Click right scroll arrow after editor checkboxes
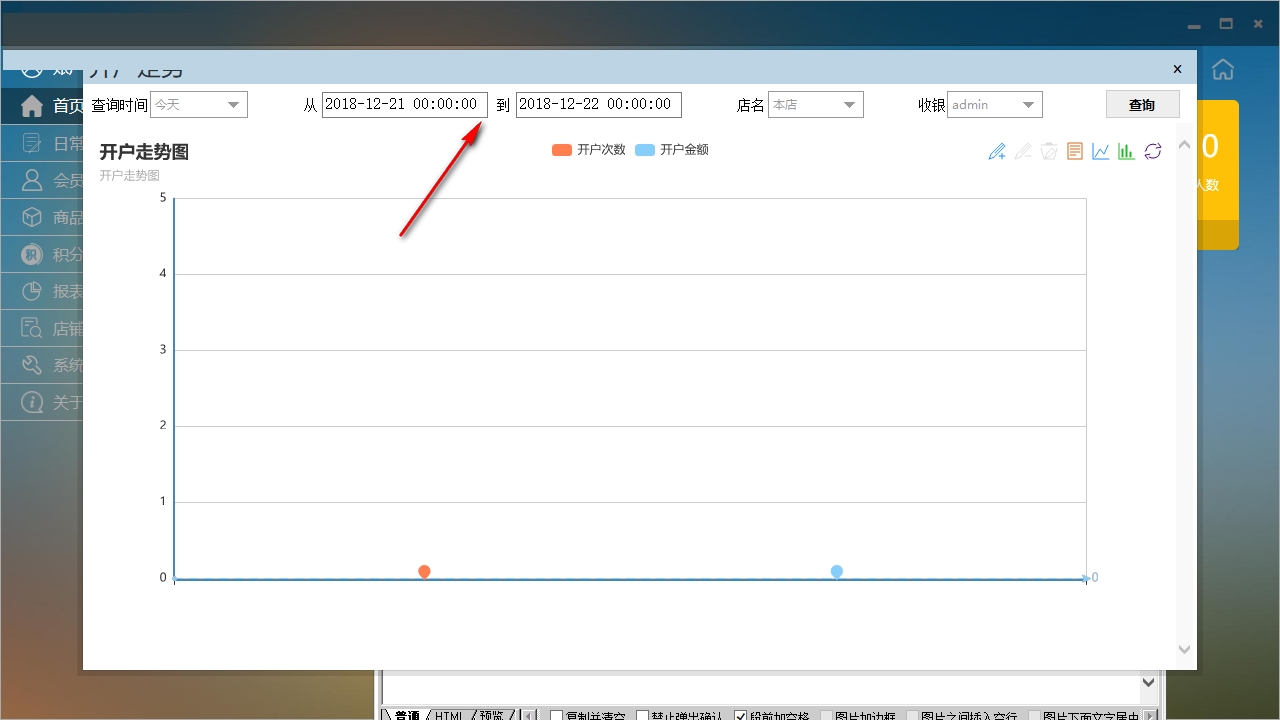 point(1149,716)
